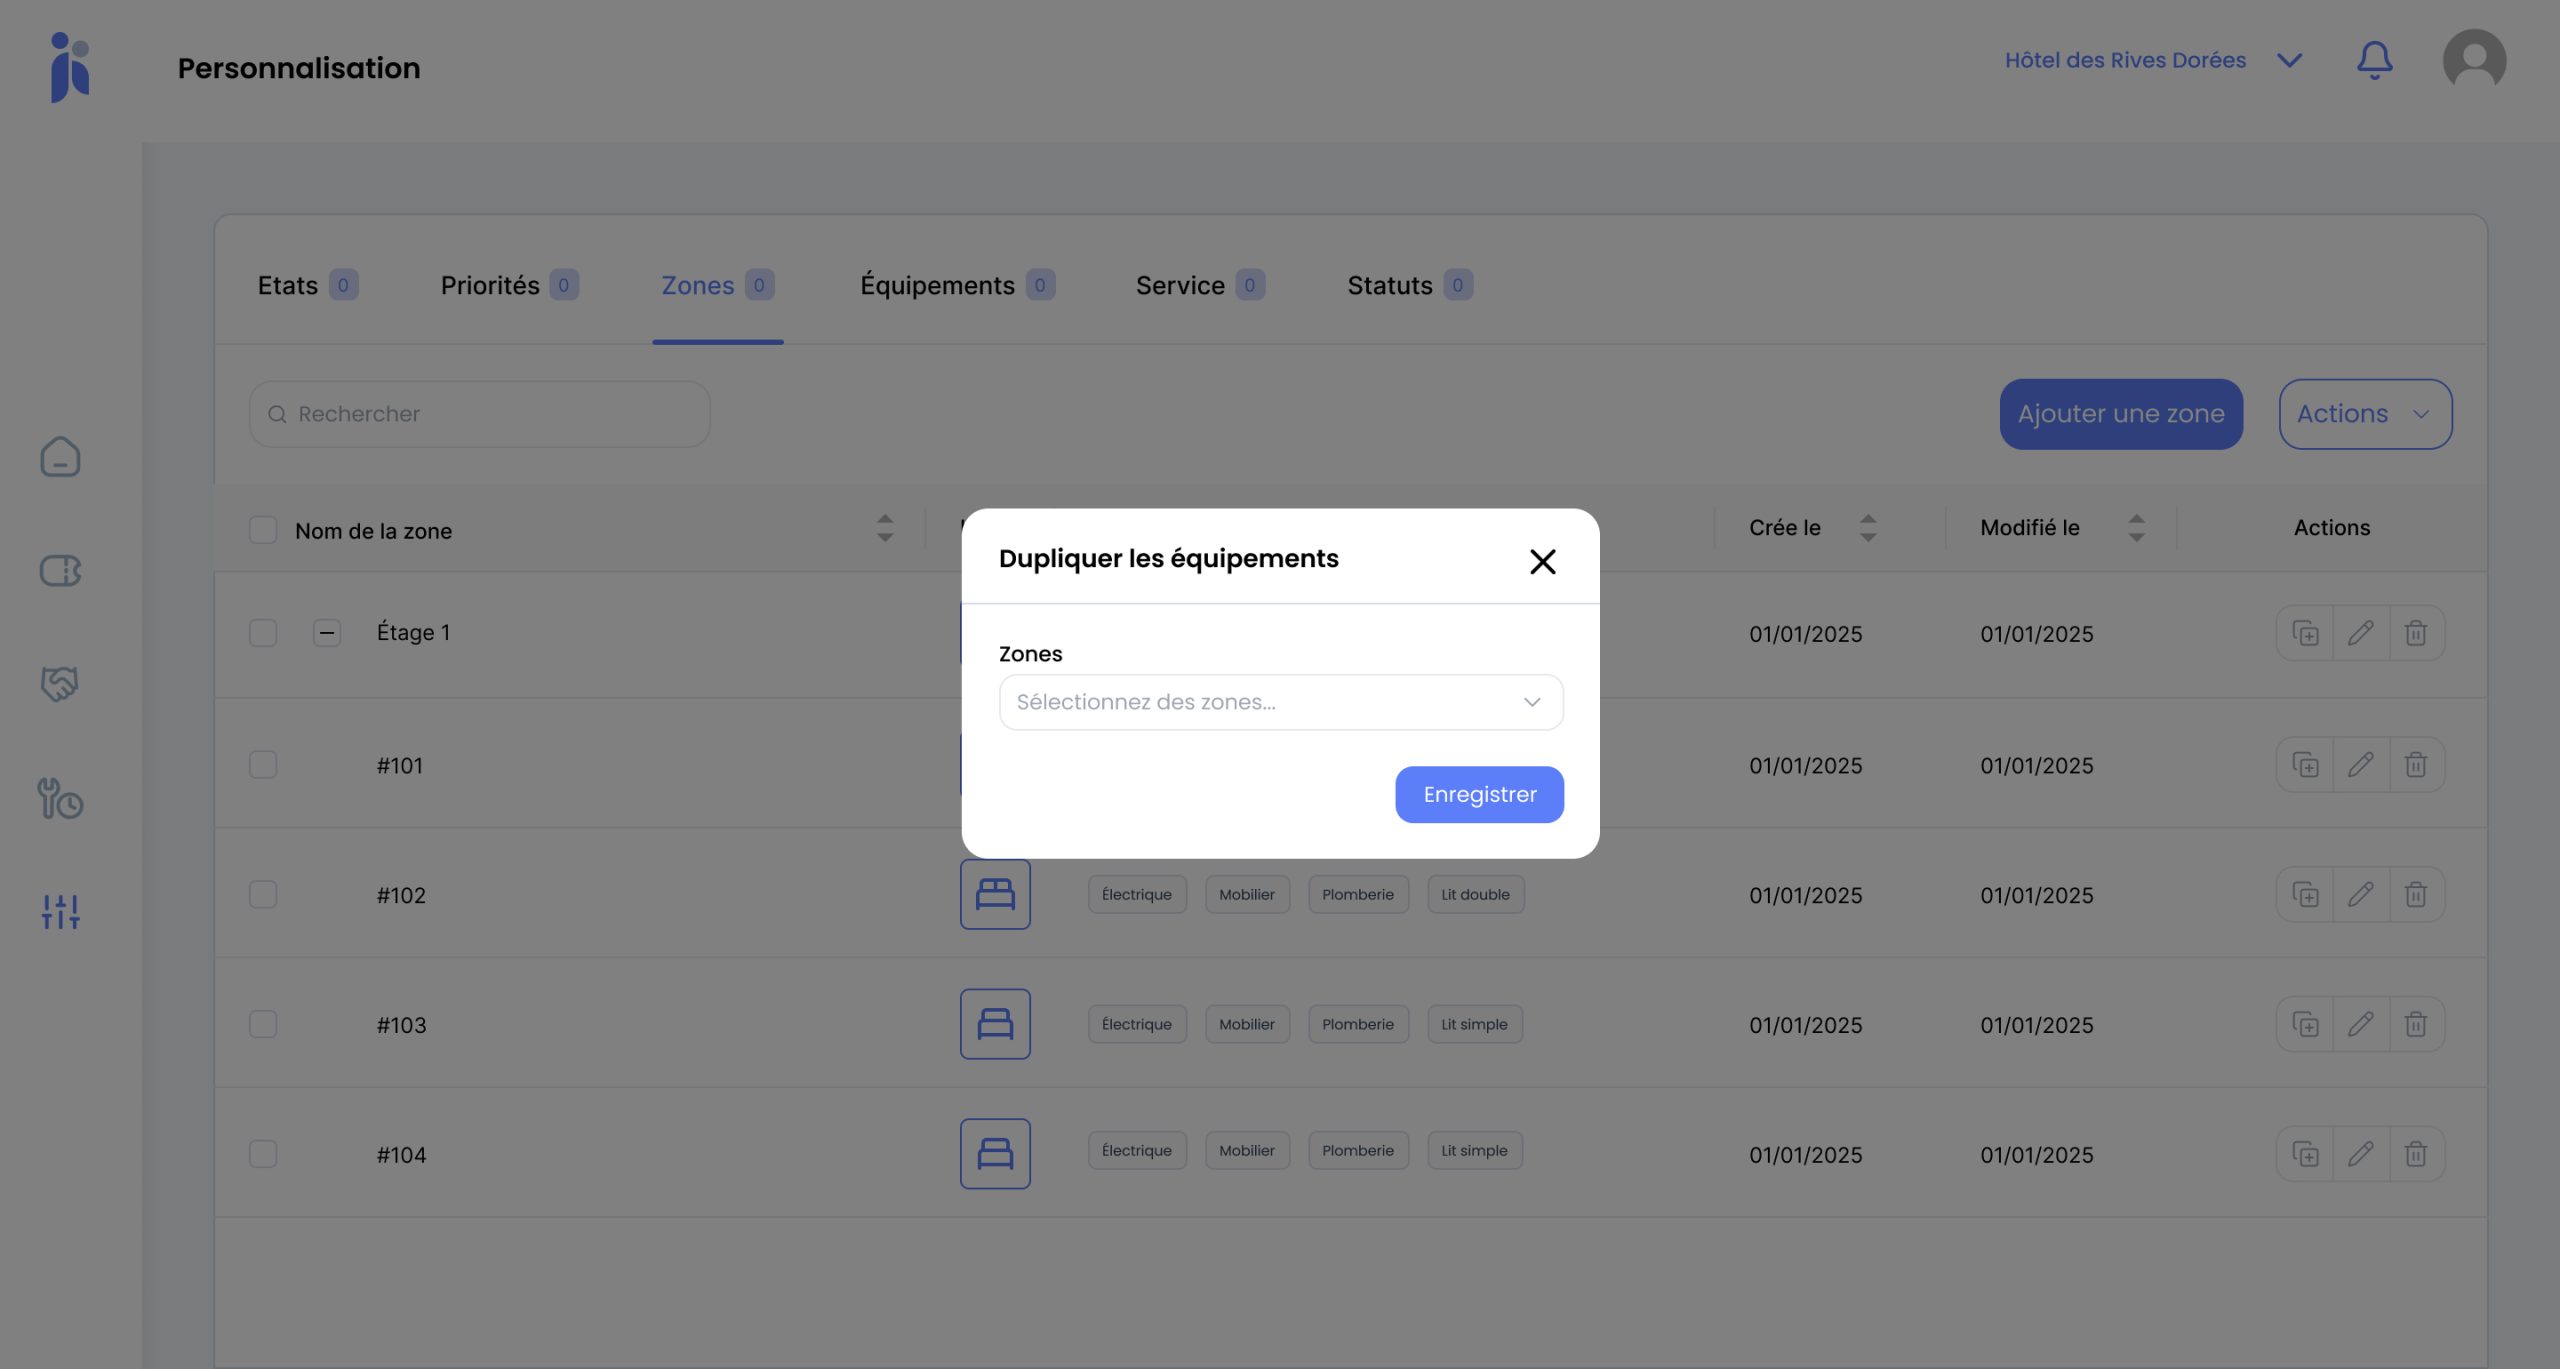This screenshot has height=1369, width=2560.
Task: Click the pencil edit icon for #103
Action: [x=2360, y=1024]
